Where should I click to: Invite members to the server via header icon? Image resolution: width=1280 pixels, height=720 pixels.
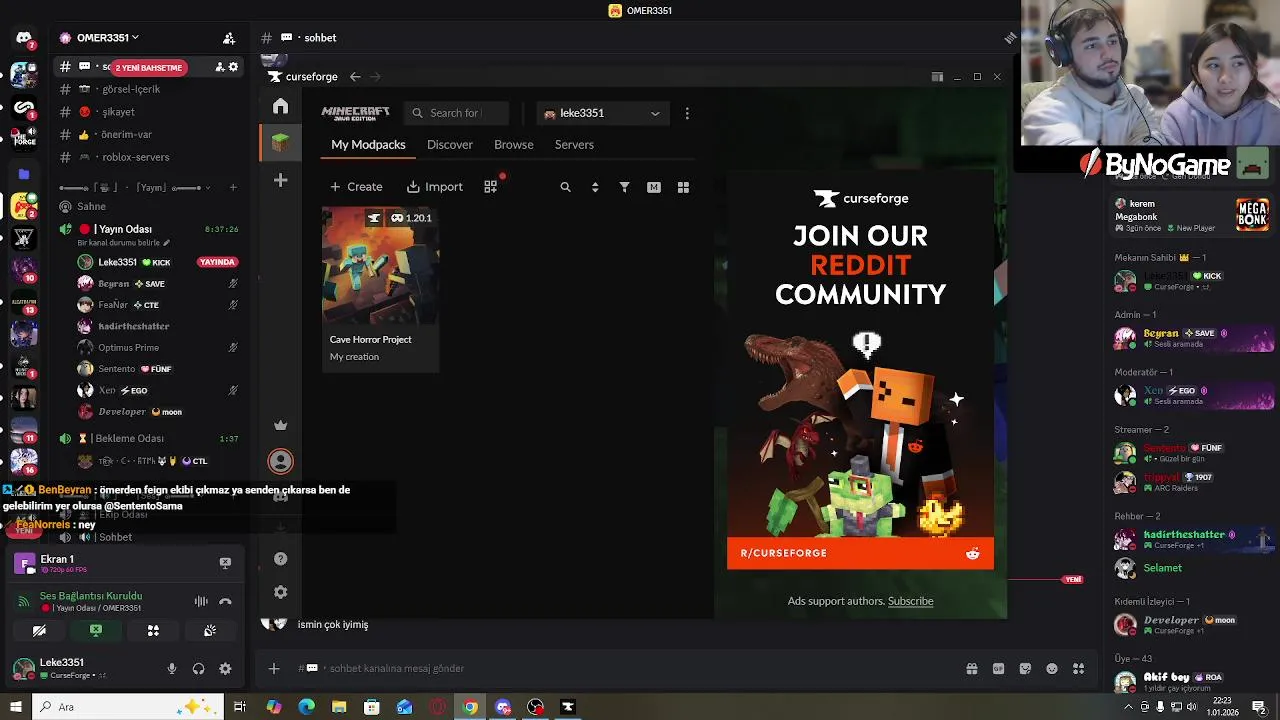coord(229,38)
